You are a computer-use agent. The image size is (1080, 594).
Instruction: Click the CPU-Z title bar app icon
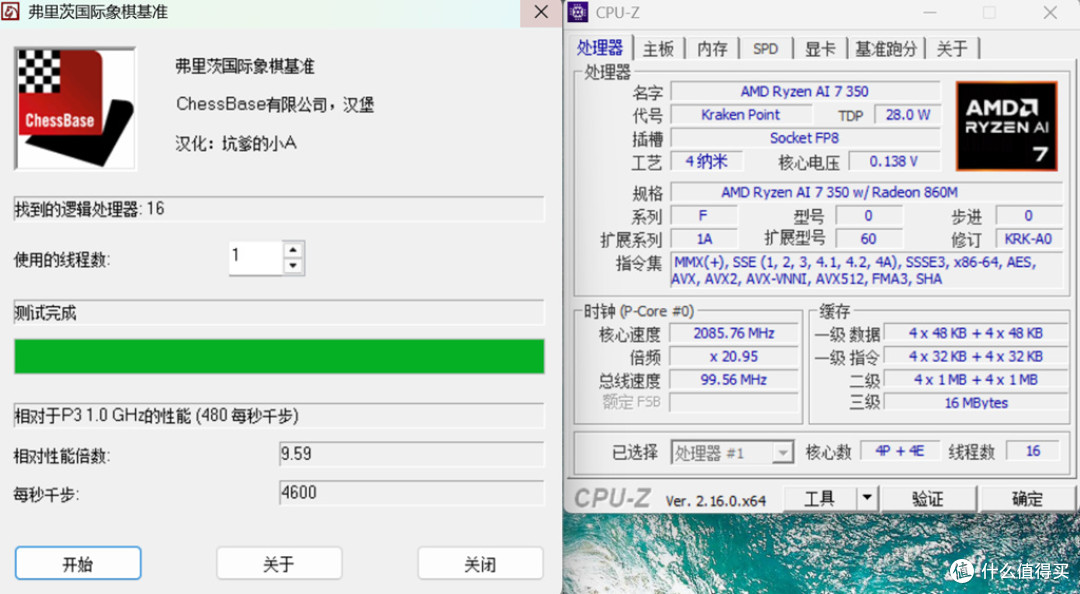coord(578,12)
